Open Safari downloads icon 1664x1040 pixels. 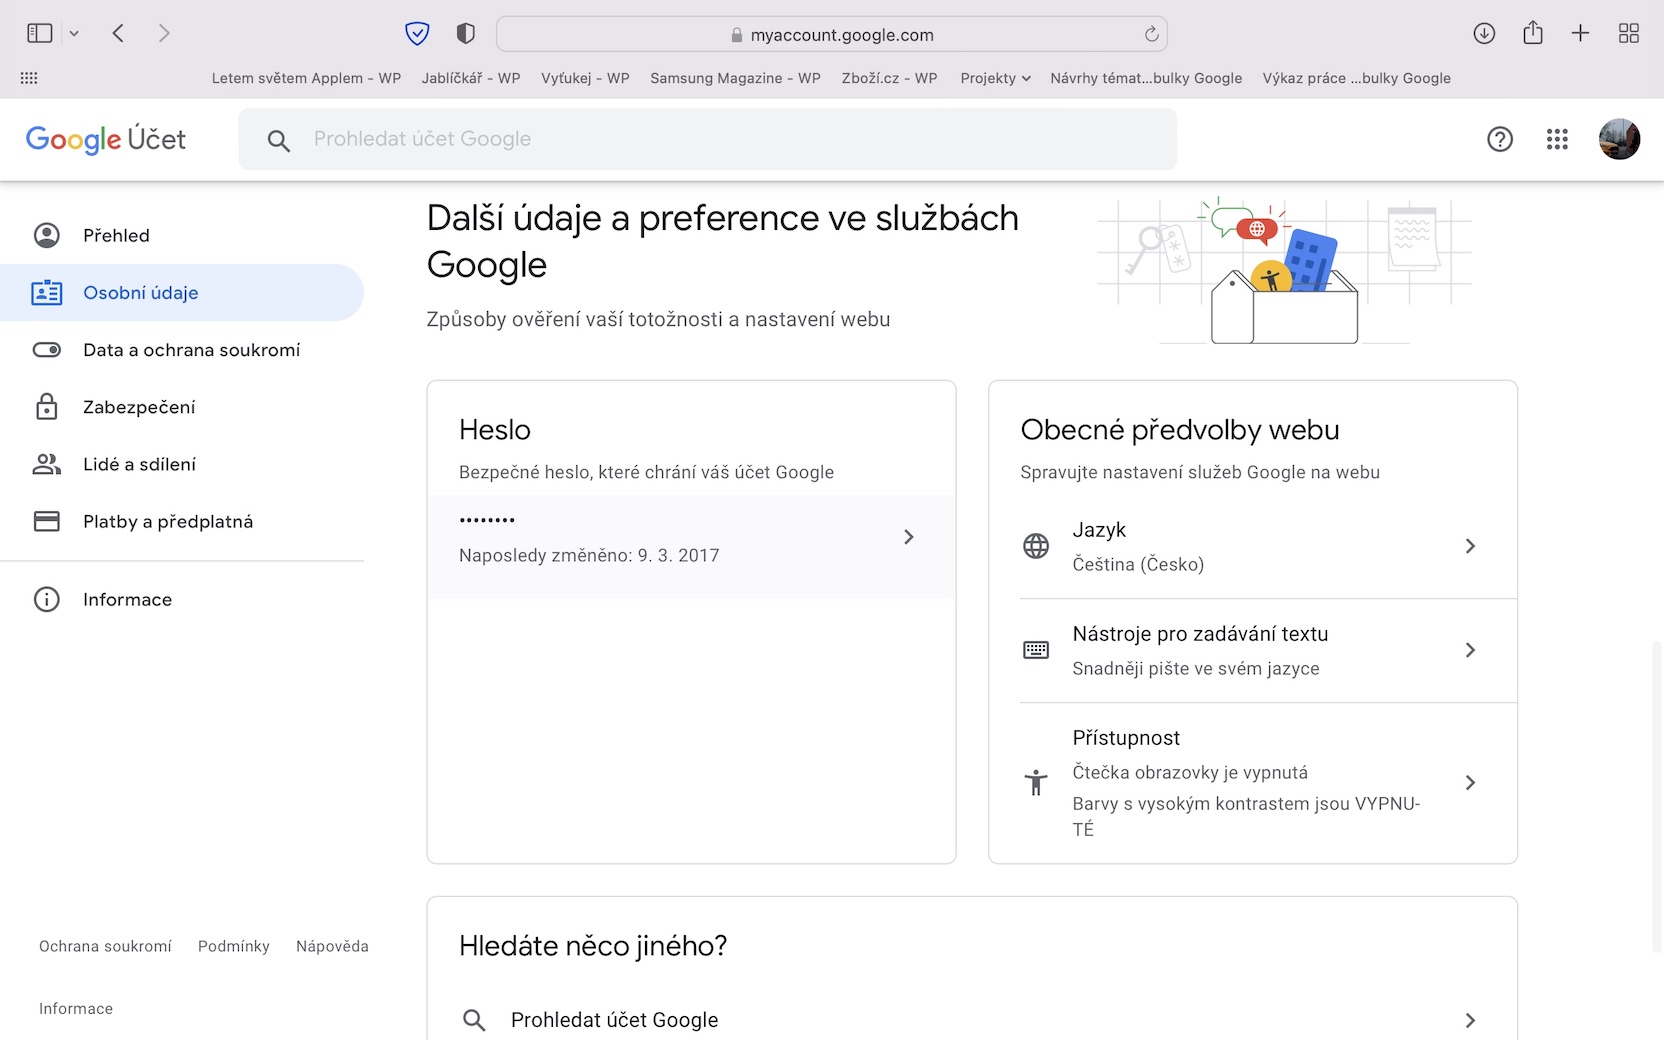[1484, 34]
